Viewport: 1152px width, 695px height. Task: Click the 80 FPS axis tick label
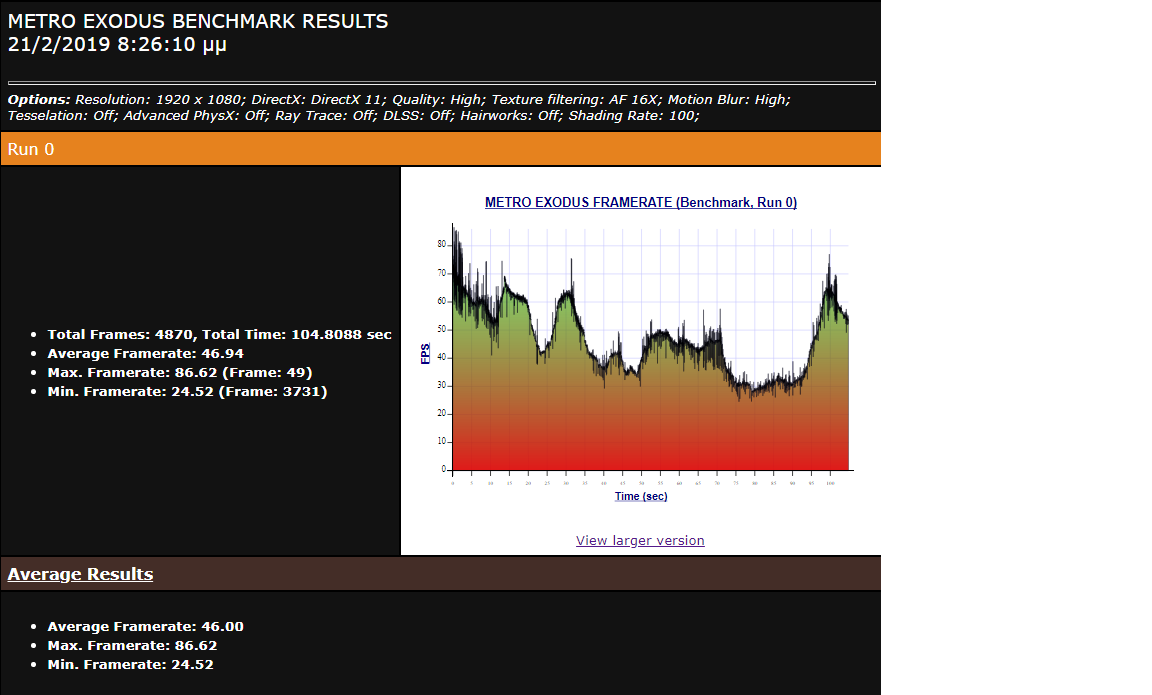point(442,245)
